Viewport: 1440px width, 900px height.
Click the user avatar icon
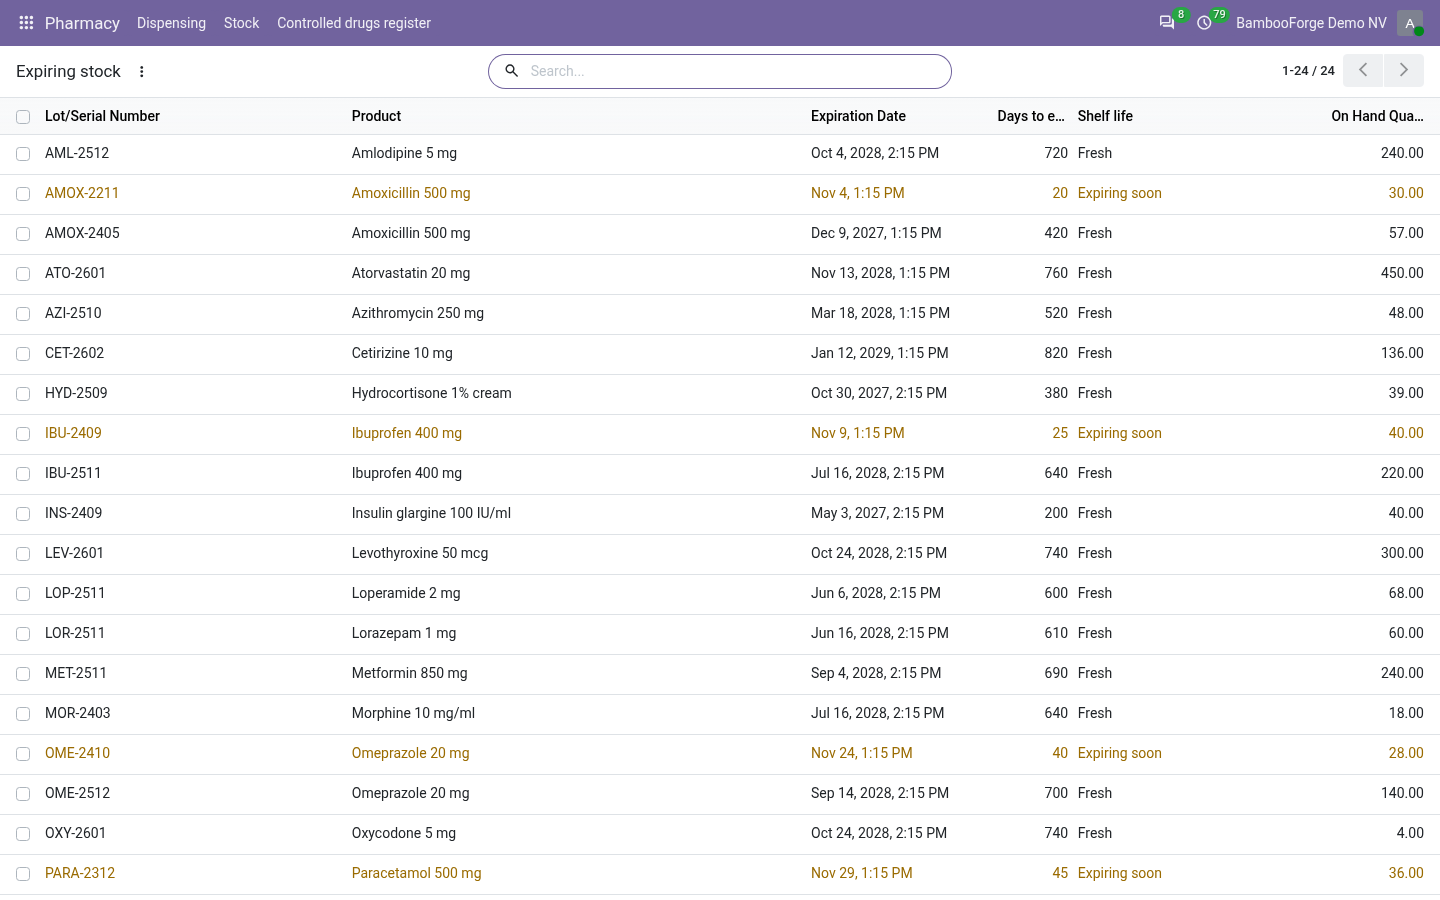(x=1410, y=23)
